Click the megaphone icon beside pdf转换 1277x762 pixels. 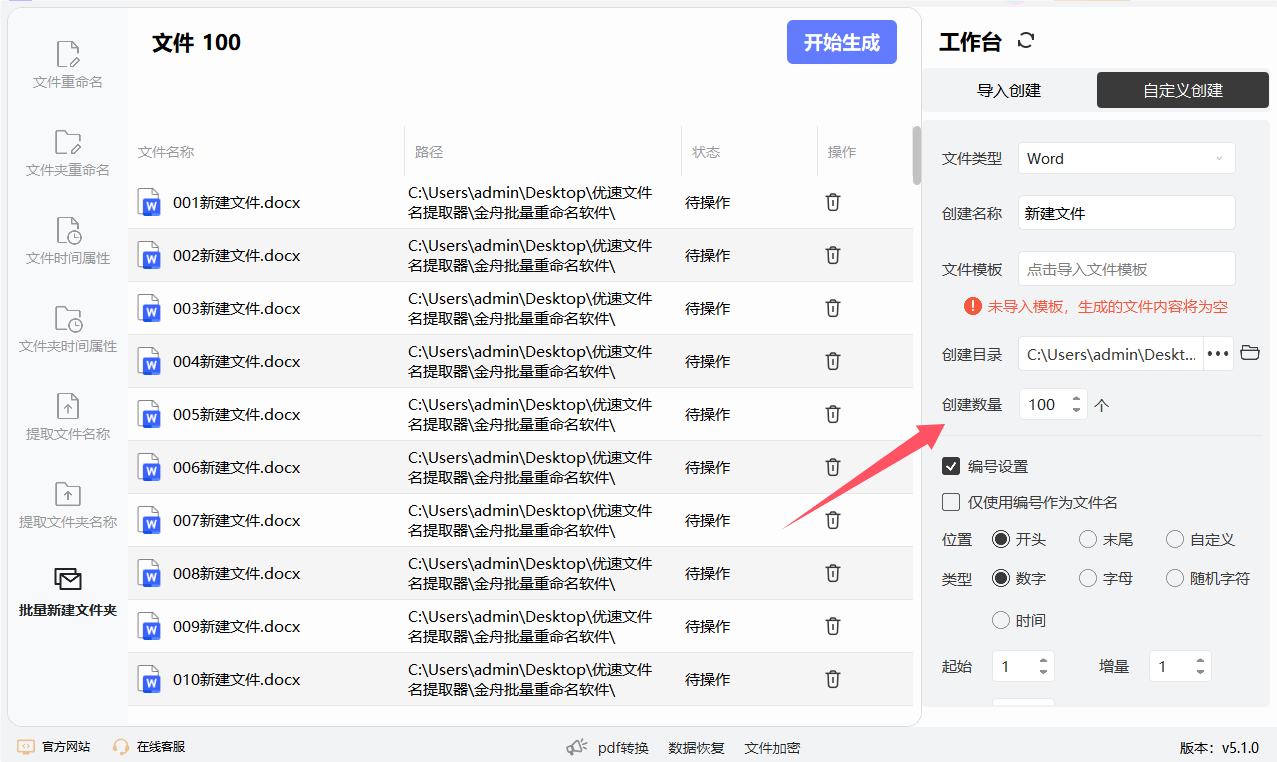tap(576, 747)
